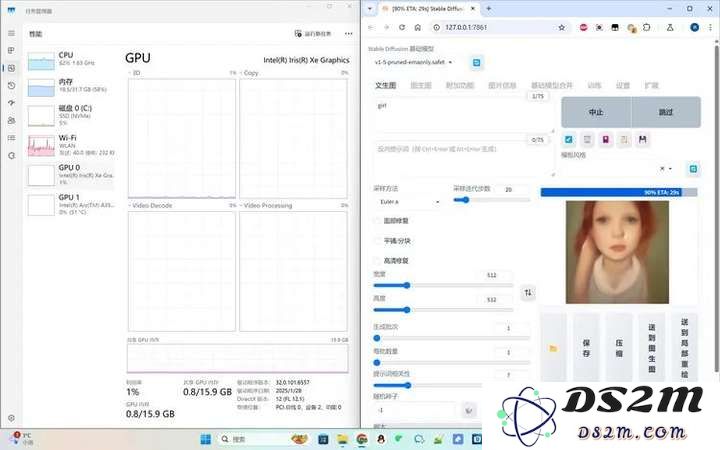Open the Stable Diffusion checkpoint model dropdown

tap(413, 62)
